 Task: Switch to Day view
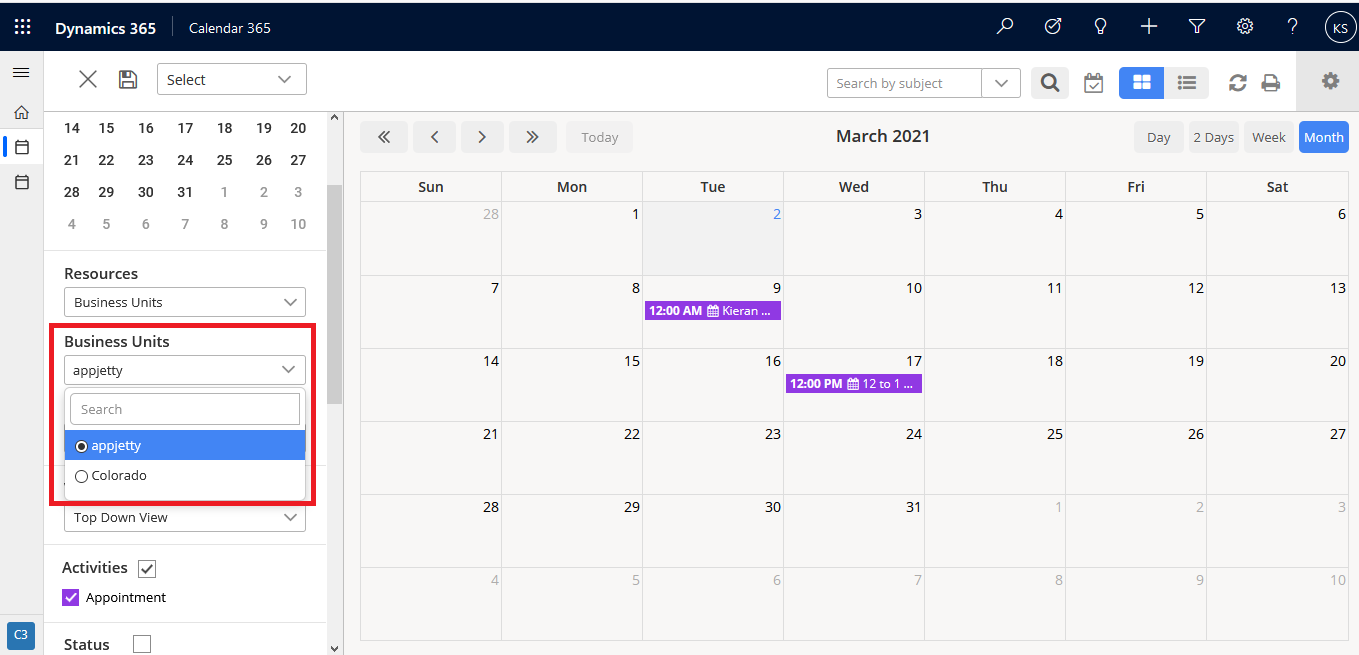[x=1159, y=137]
